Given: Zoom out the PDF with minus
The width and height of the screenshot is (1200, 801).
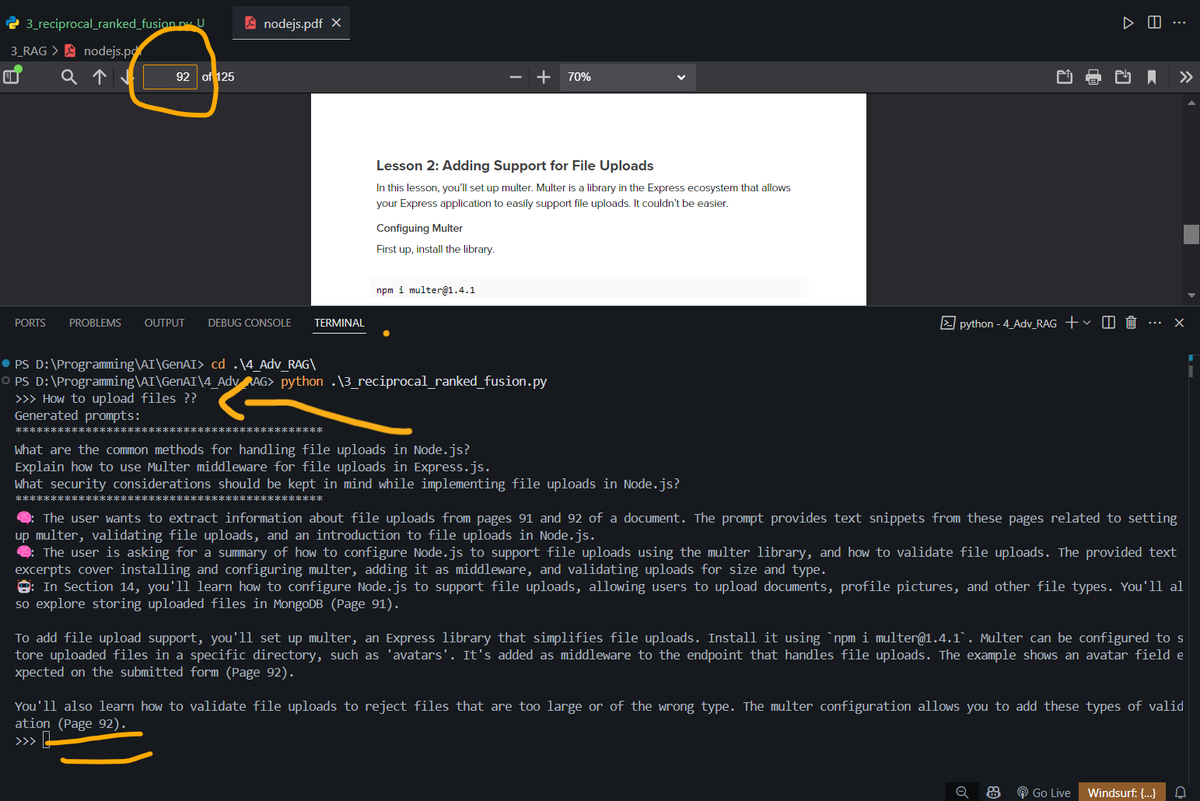Looking at the screenshot, I should pos(515,77).
